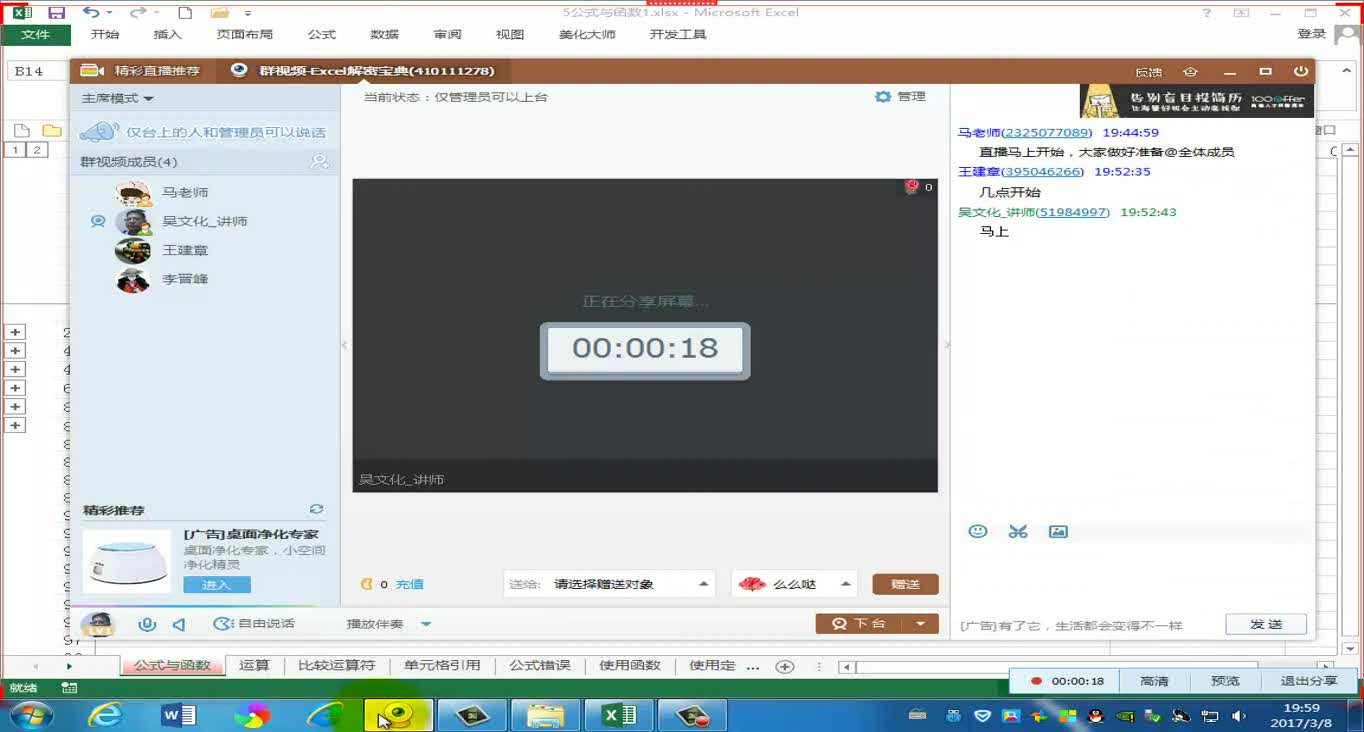Switch to the 运算 sheet tab
Image resolution: width=1364 pixels, height=732 pixels.
(x=254, y=666)
